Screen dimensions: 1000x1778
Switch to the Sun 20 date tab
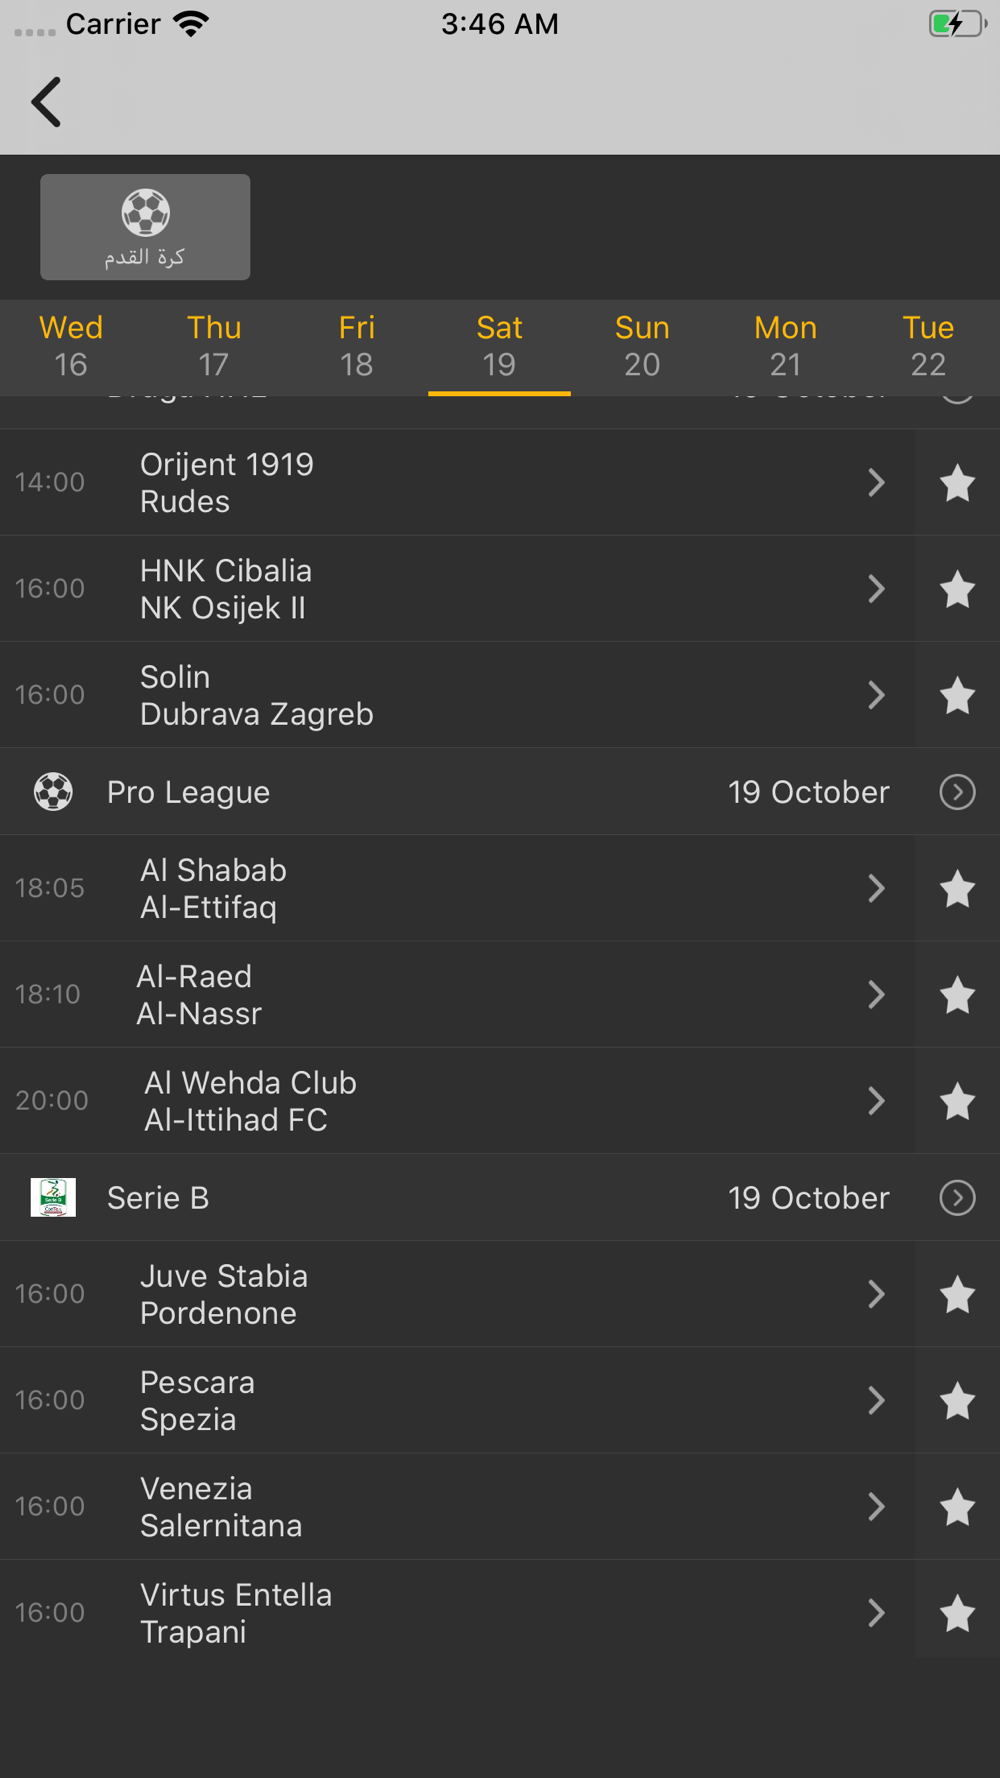(642, 346)
